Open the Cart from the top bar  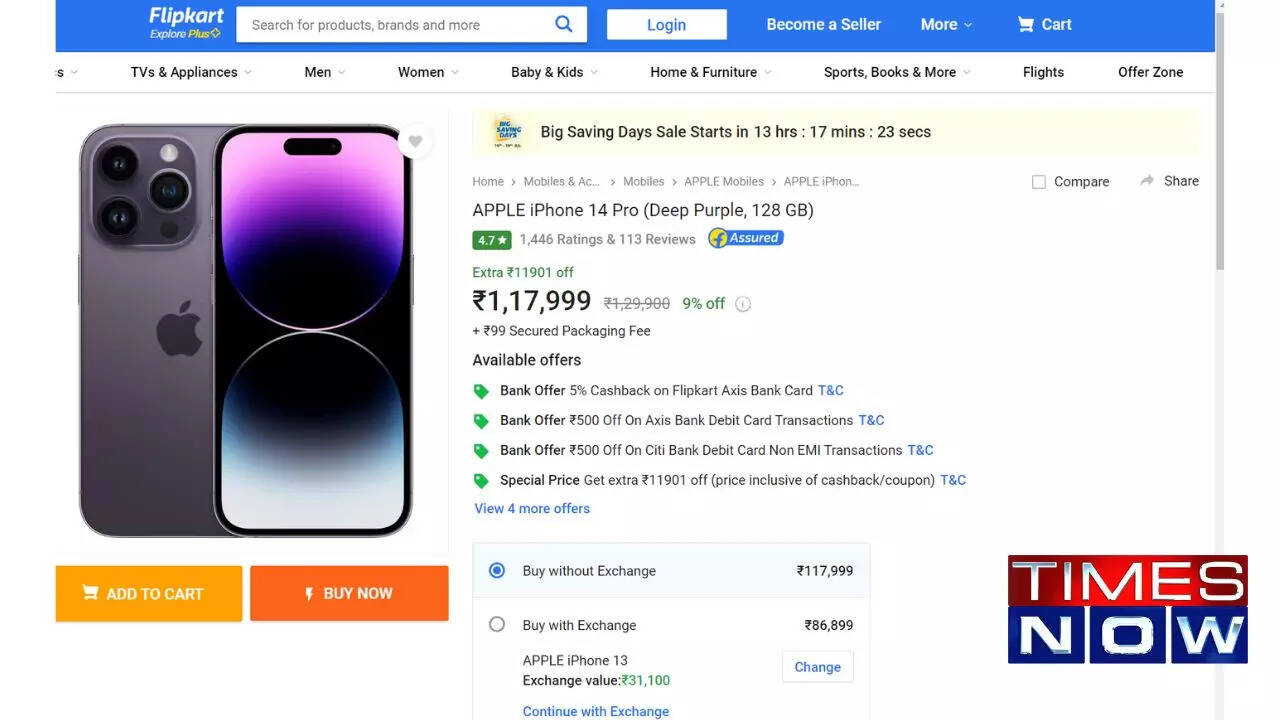click(x=1044, y=24)
